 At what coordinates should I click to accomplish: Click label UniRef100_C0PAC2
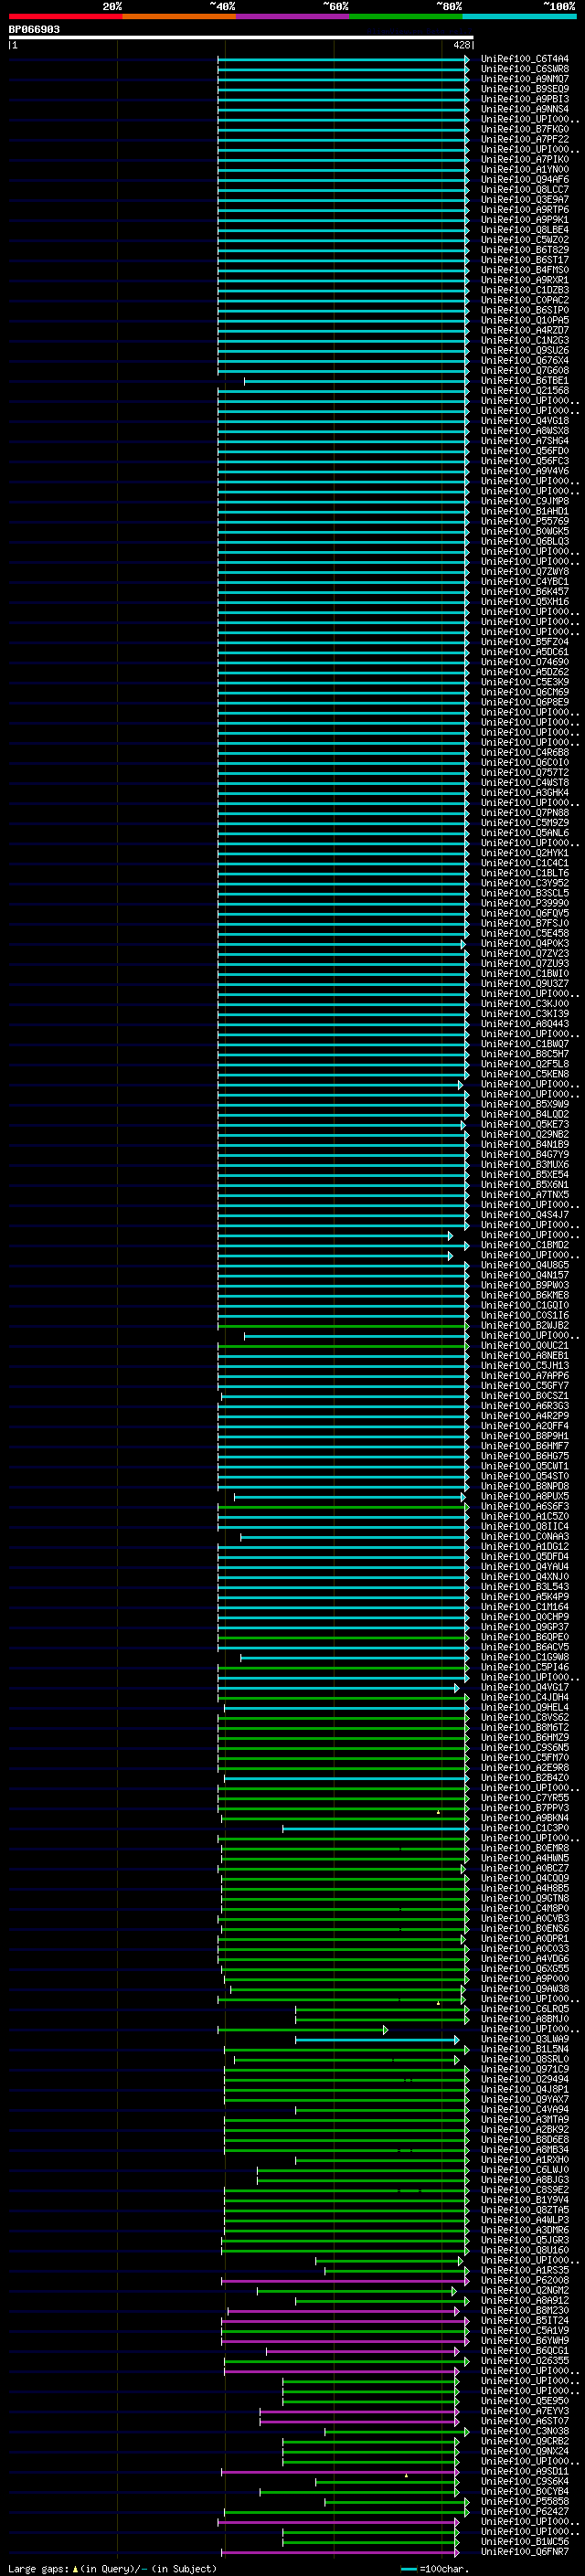tap(525, 300)
